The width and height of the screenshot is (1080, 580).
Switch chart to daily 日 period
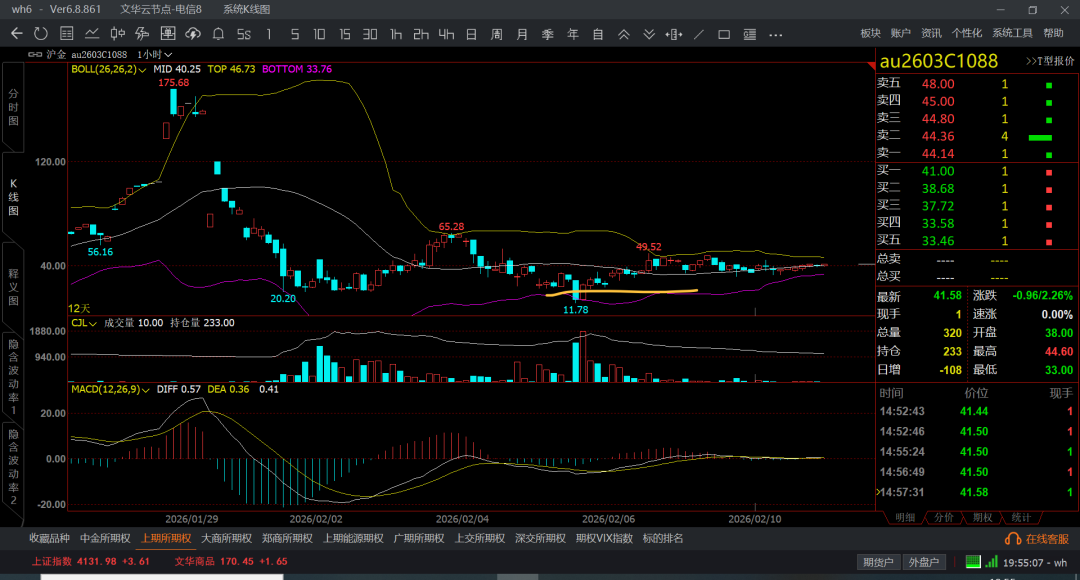point(471,34)
